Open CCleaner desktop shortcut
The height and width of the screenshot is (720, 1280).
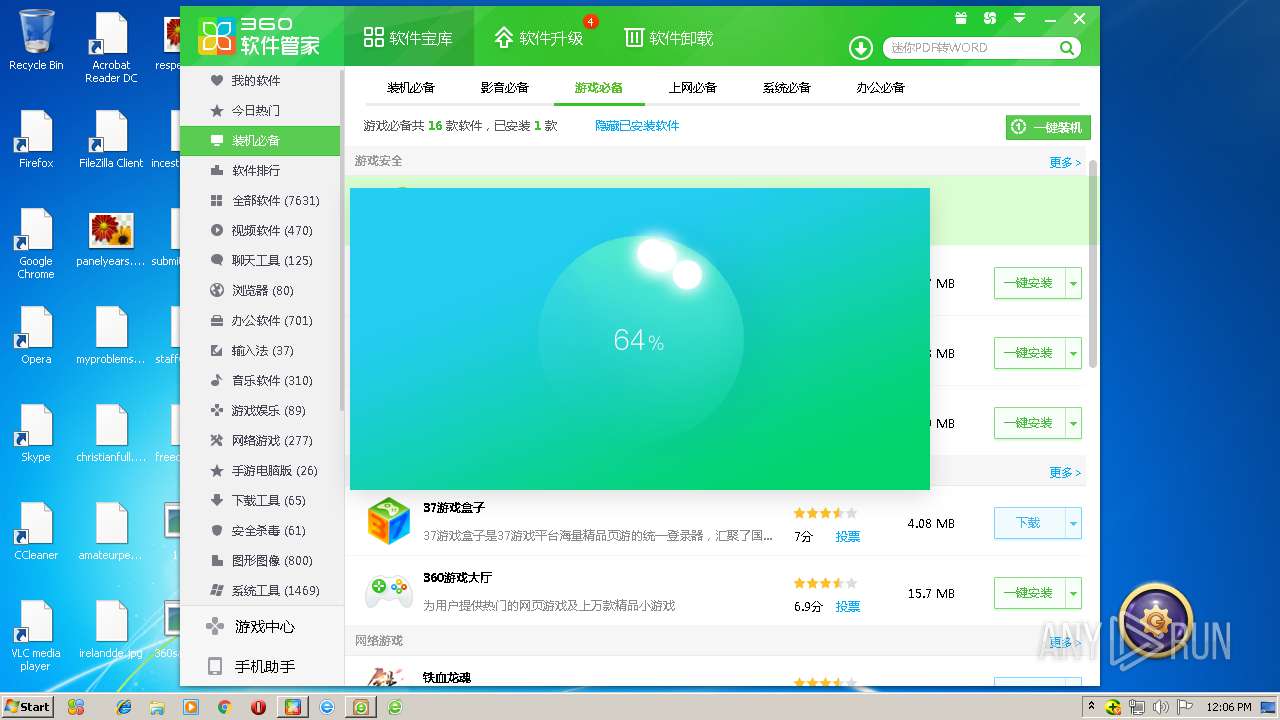click(x=36, y=531)
